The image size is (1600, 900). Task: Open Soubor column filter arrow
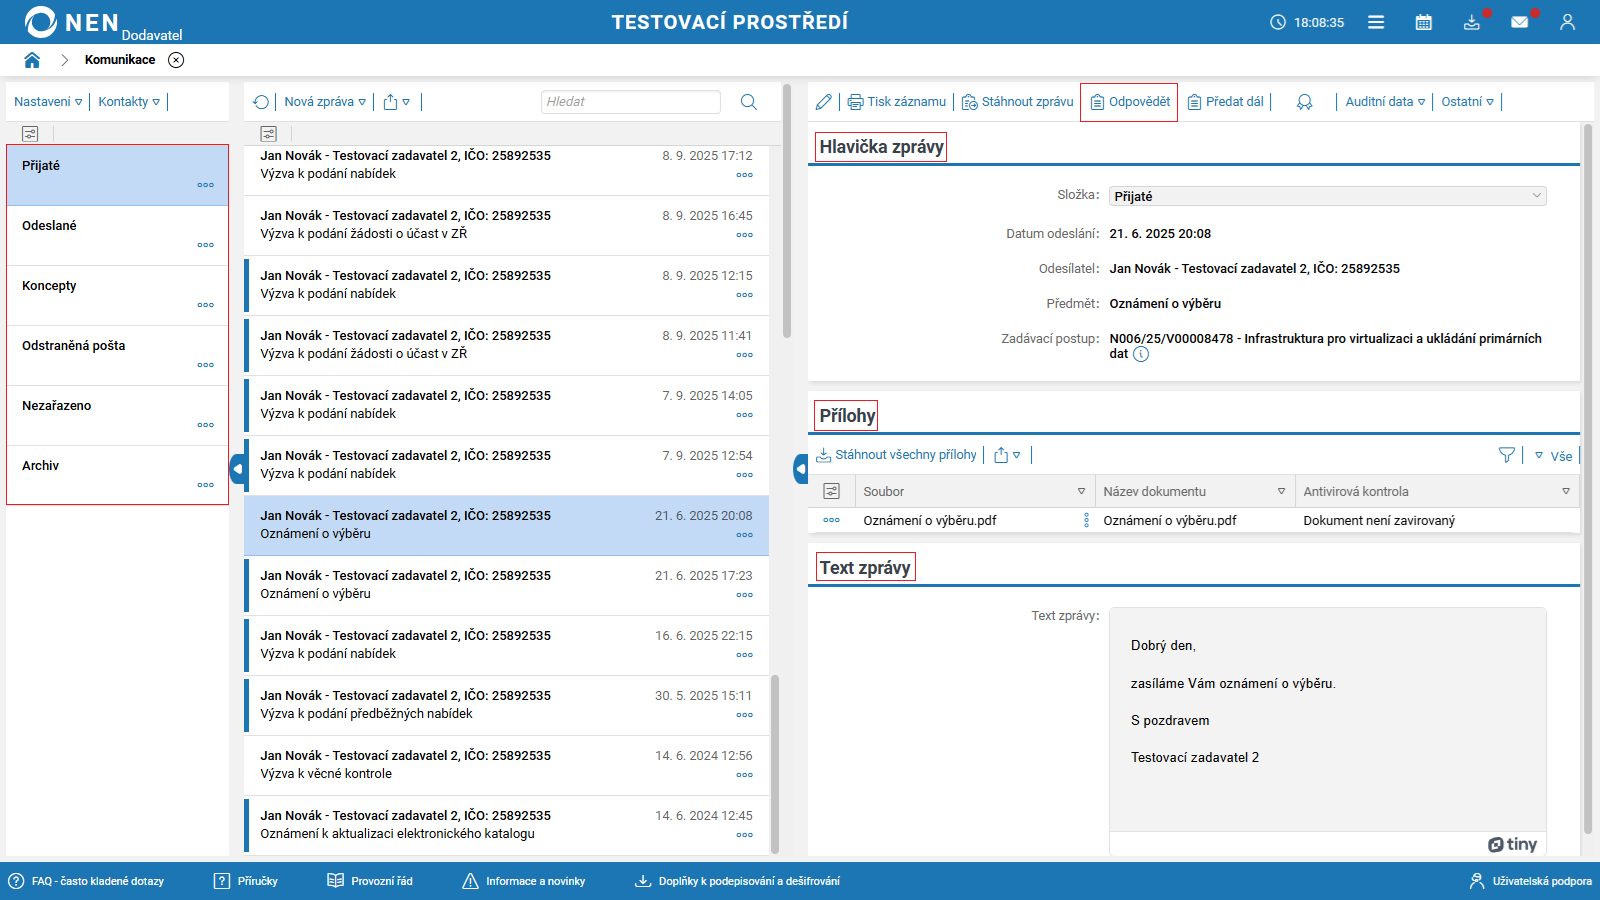[x=1081, y=491]
